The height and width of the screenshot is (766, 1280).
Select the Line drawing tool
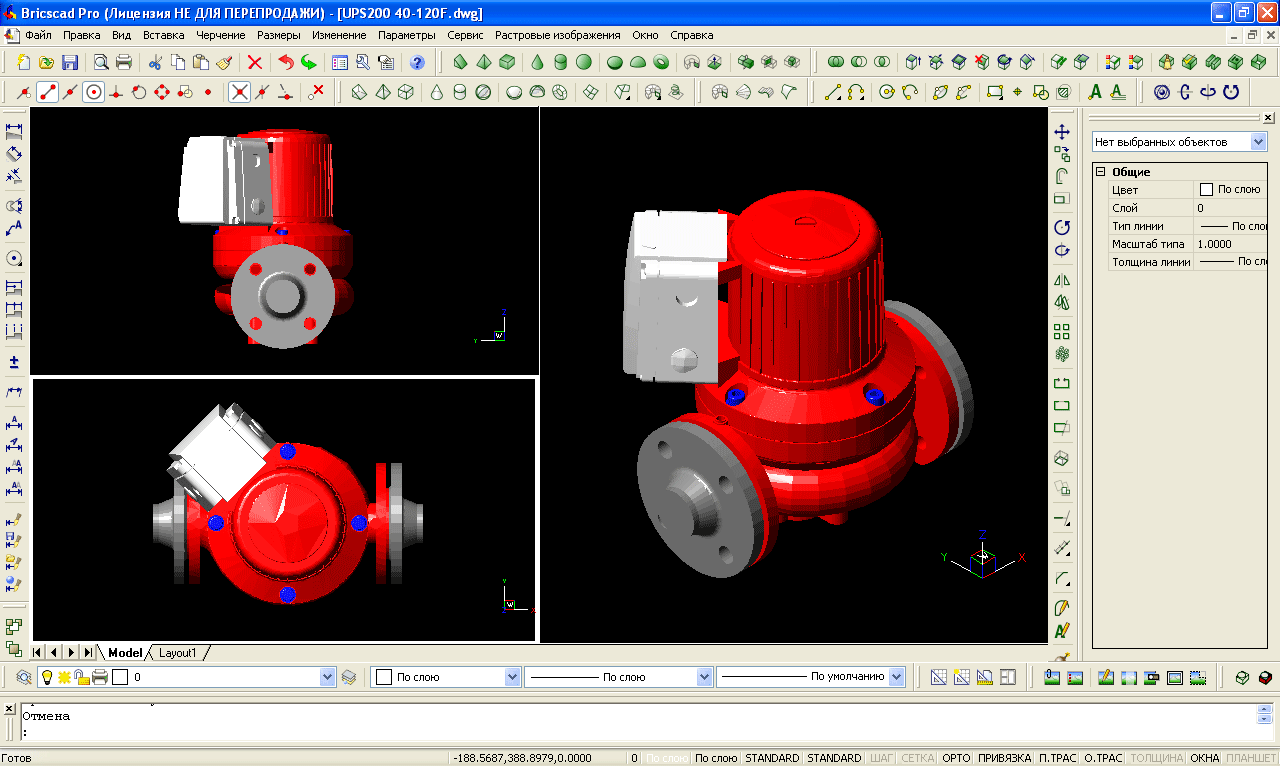(833, 92)
